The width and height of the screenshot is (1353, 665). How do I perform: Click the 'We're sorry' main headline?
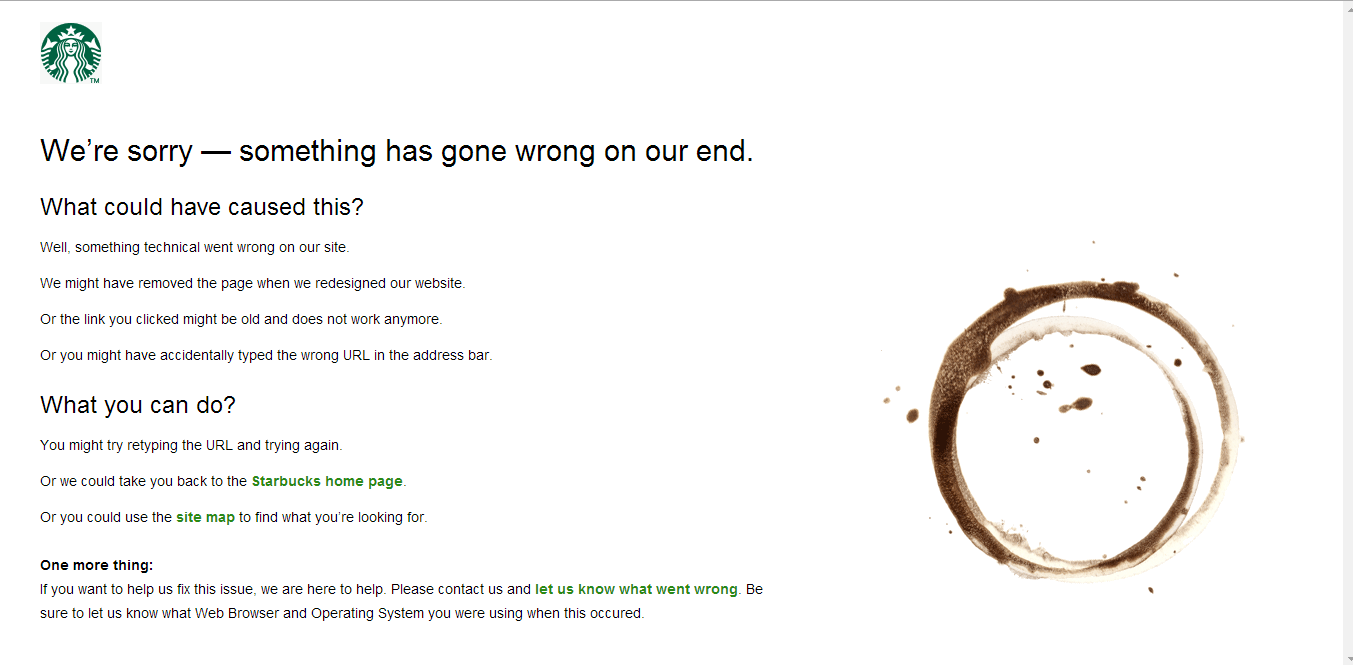396,151
